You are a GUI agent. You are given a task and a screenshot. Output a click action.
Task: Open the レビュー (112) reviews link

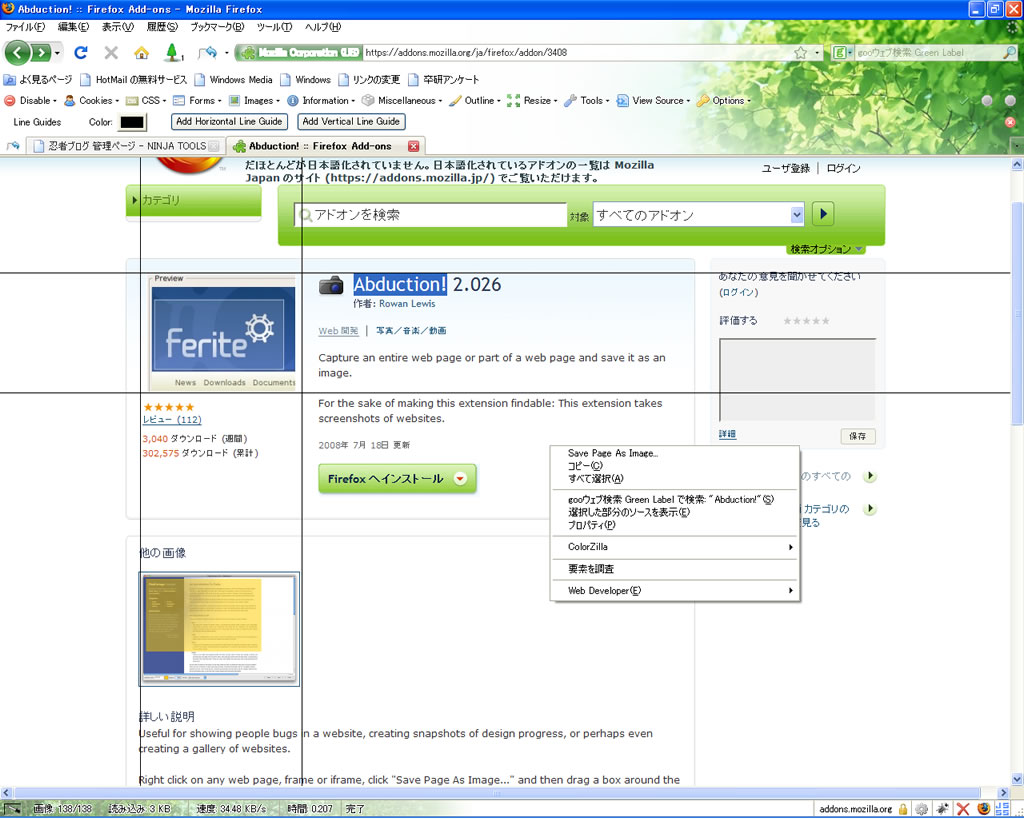click(x=172, y=420)
